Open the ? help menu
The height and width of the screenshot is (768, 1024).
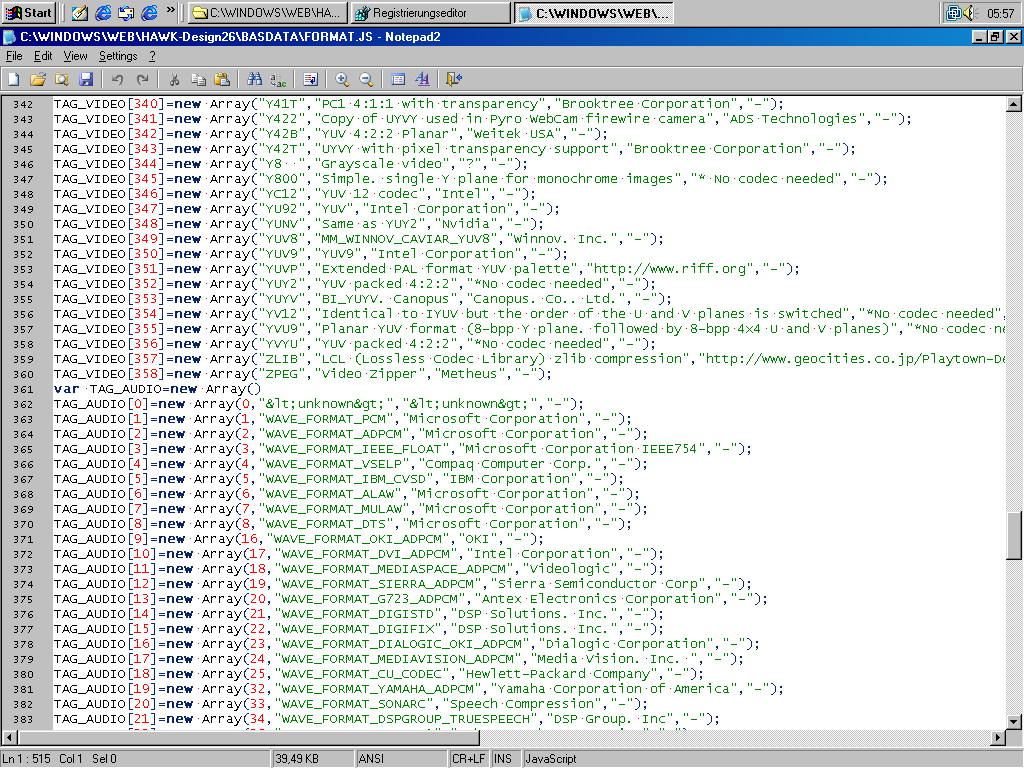152,56
